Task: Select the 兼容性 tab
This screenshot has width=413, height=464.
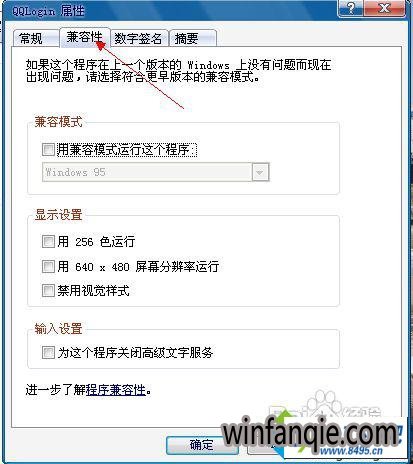Action: (x=84, y=37)
